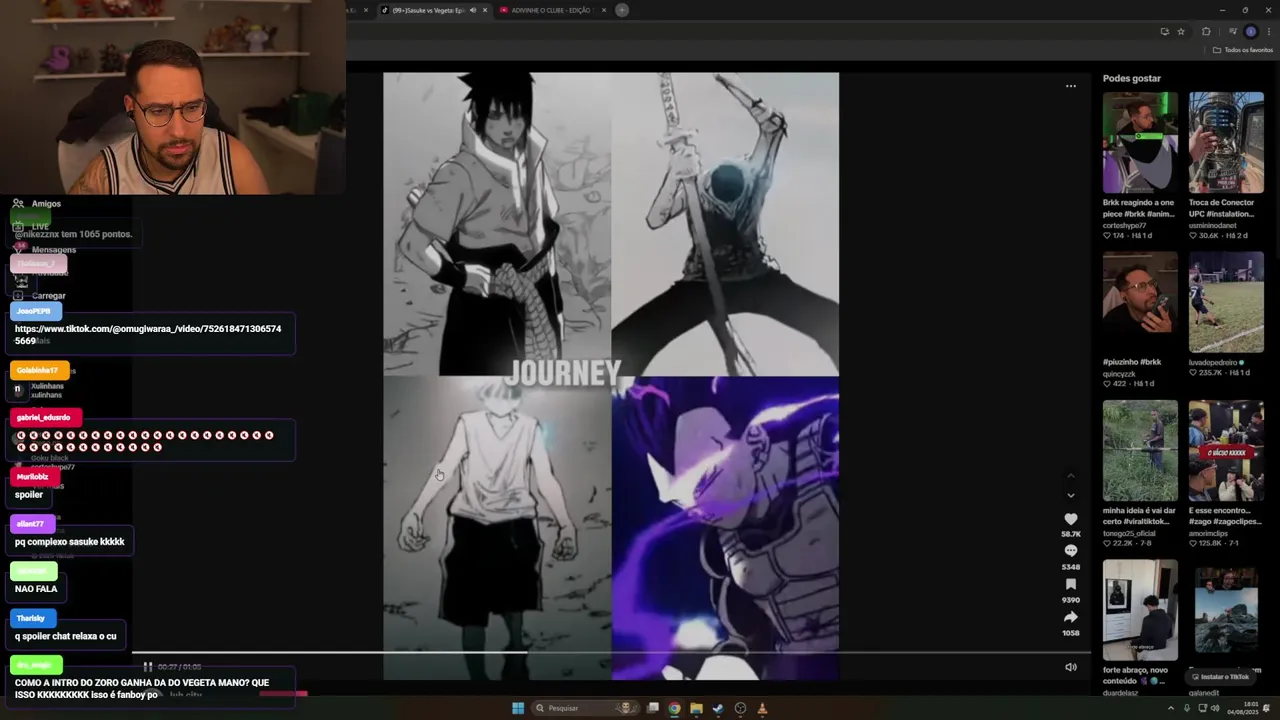Visit quincyzzk creator profile link

[x=1119, y=374]
